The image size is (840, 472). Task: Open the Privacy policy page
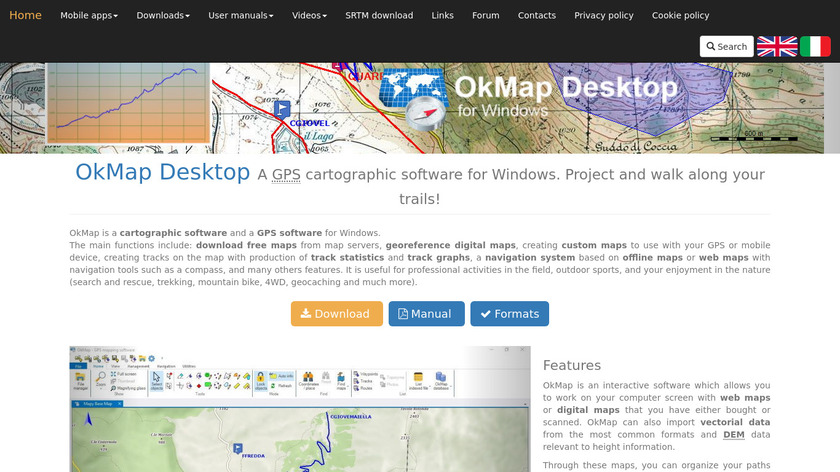pyautogui.click(x=604, y=16)
